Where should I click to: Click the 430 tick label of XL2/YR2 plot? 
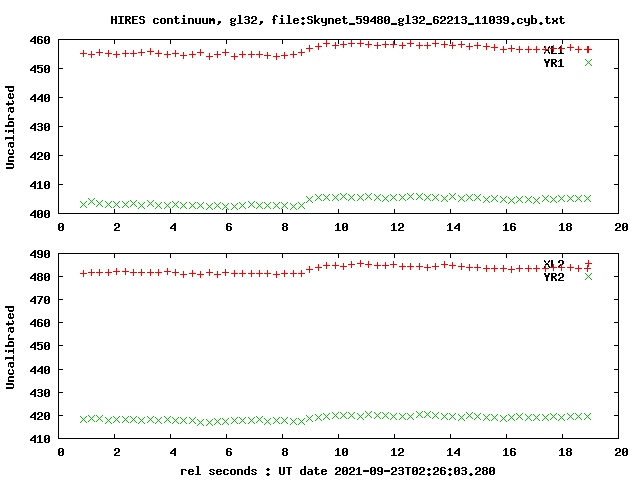click(x=40, y=393)
